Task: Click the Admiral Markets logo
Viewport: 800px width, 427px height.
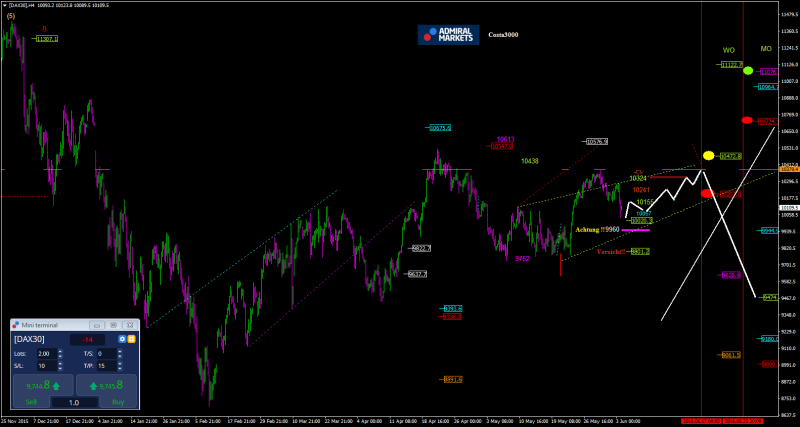Action: click(x=448, y=35)
